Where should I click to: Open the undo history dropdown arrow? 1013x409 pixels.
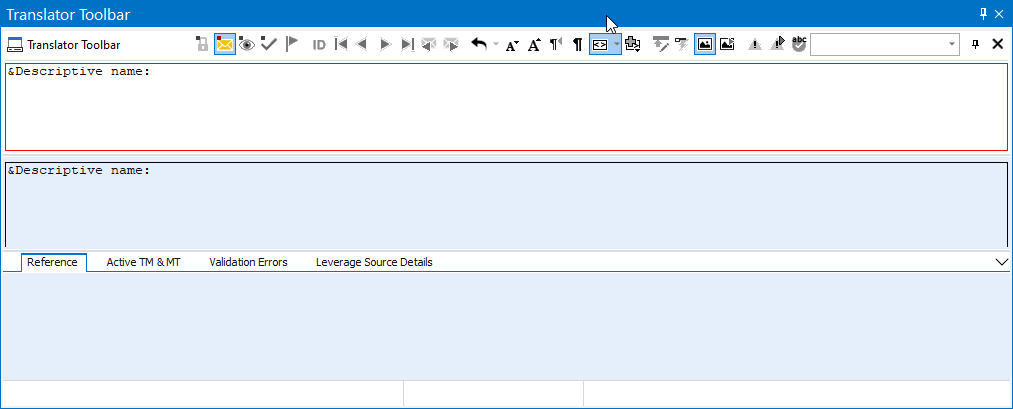tap(496, 44)
